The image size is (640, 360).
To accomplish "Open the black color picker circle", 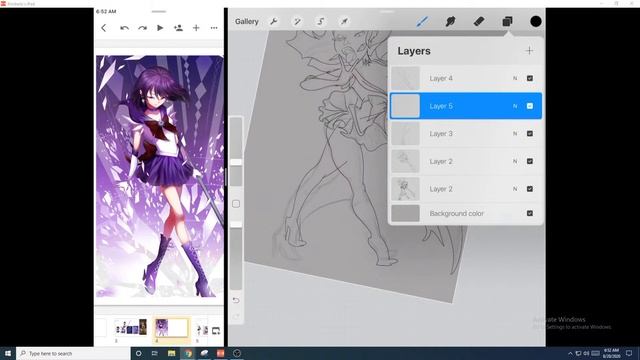I will coord(536,21).
